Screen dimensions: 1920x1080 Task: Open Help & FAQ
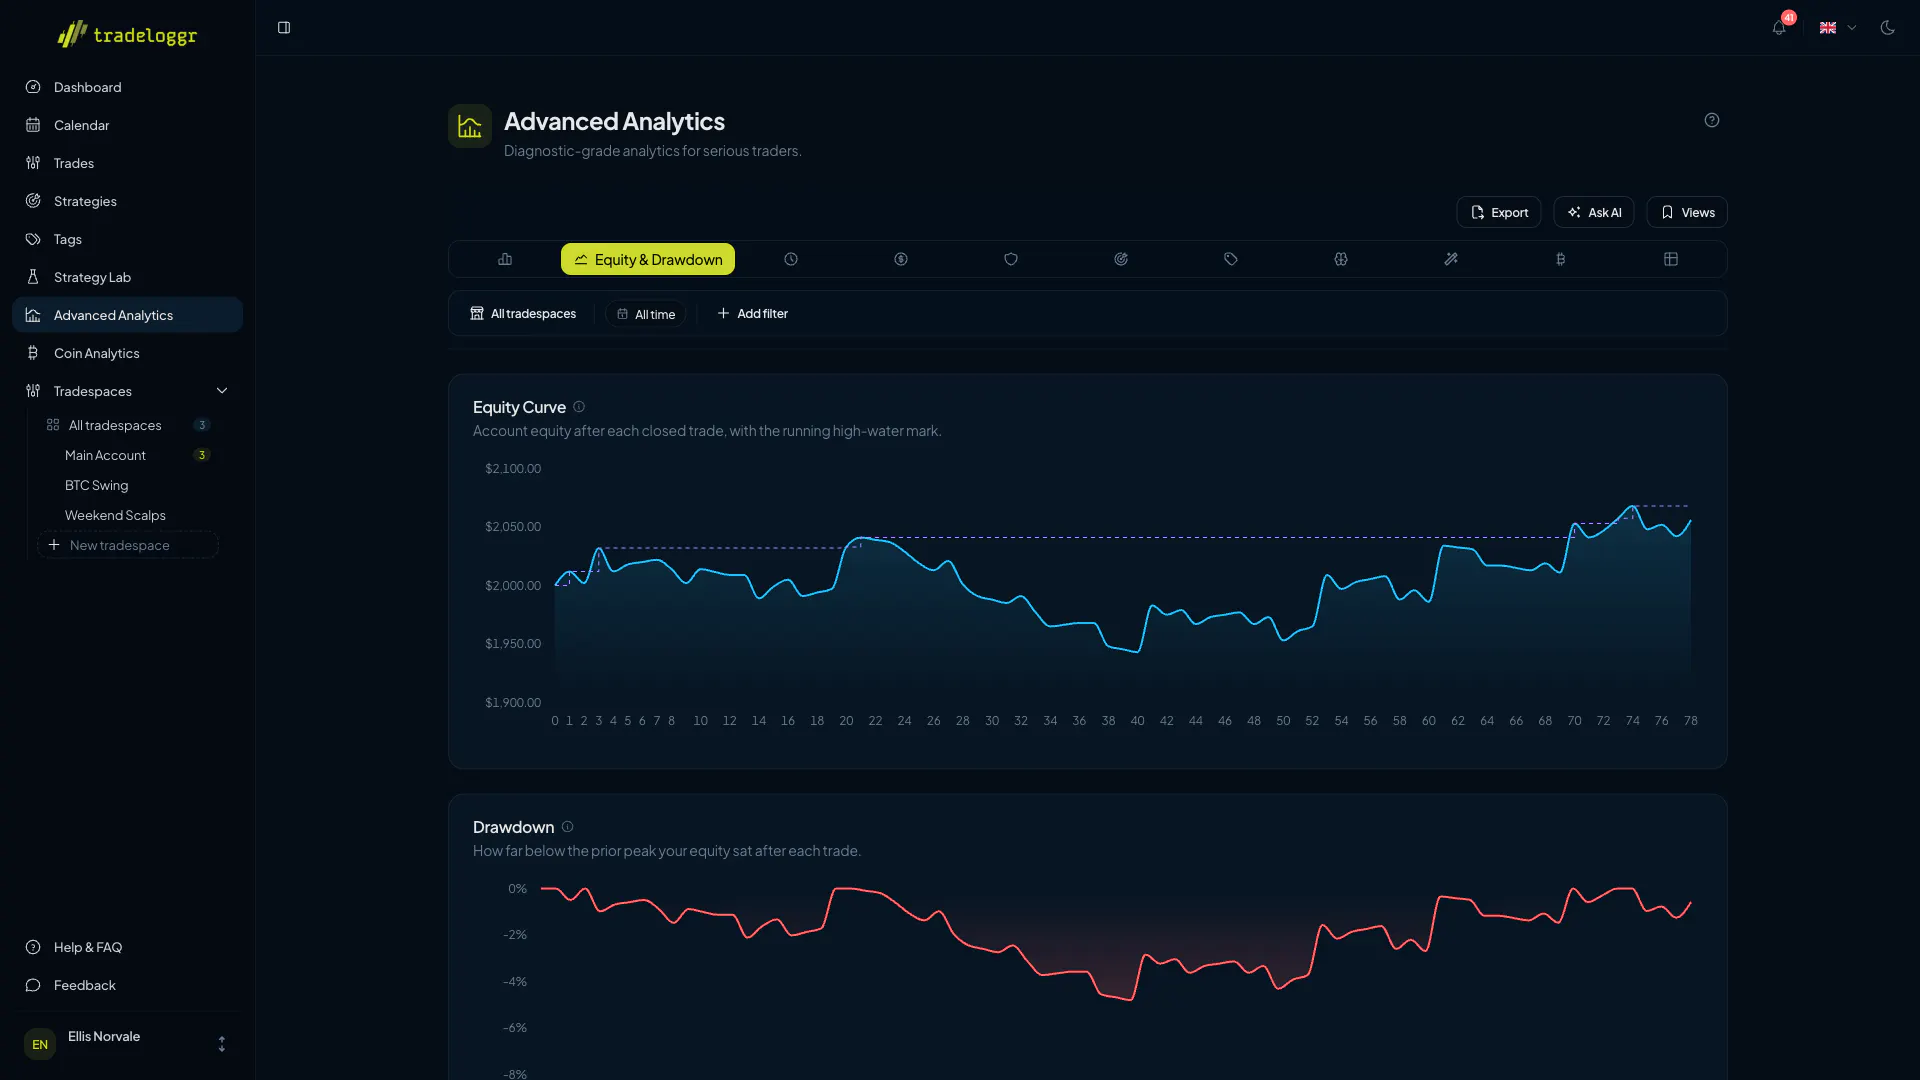pos(127,947)
